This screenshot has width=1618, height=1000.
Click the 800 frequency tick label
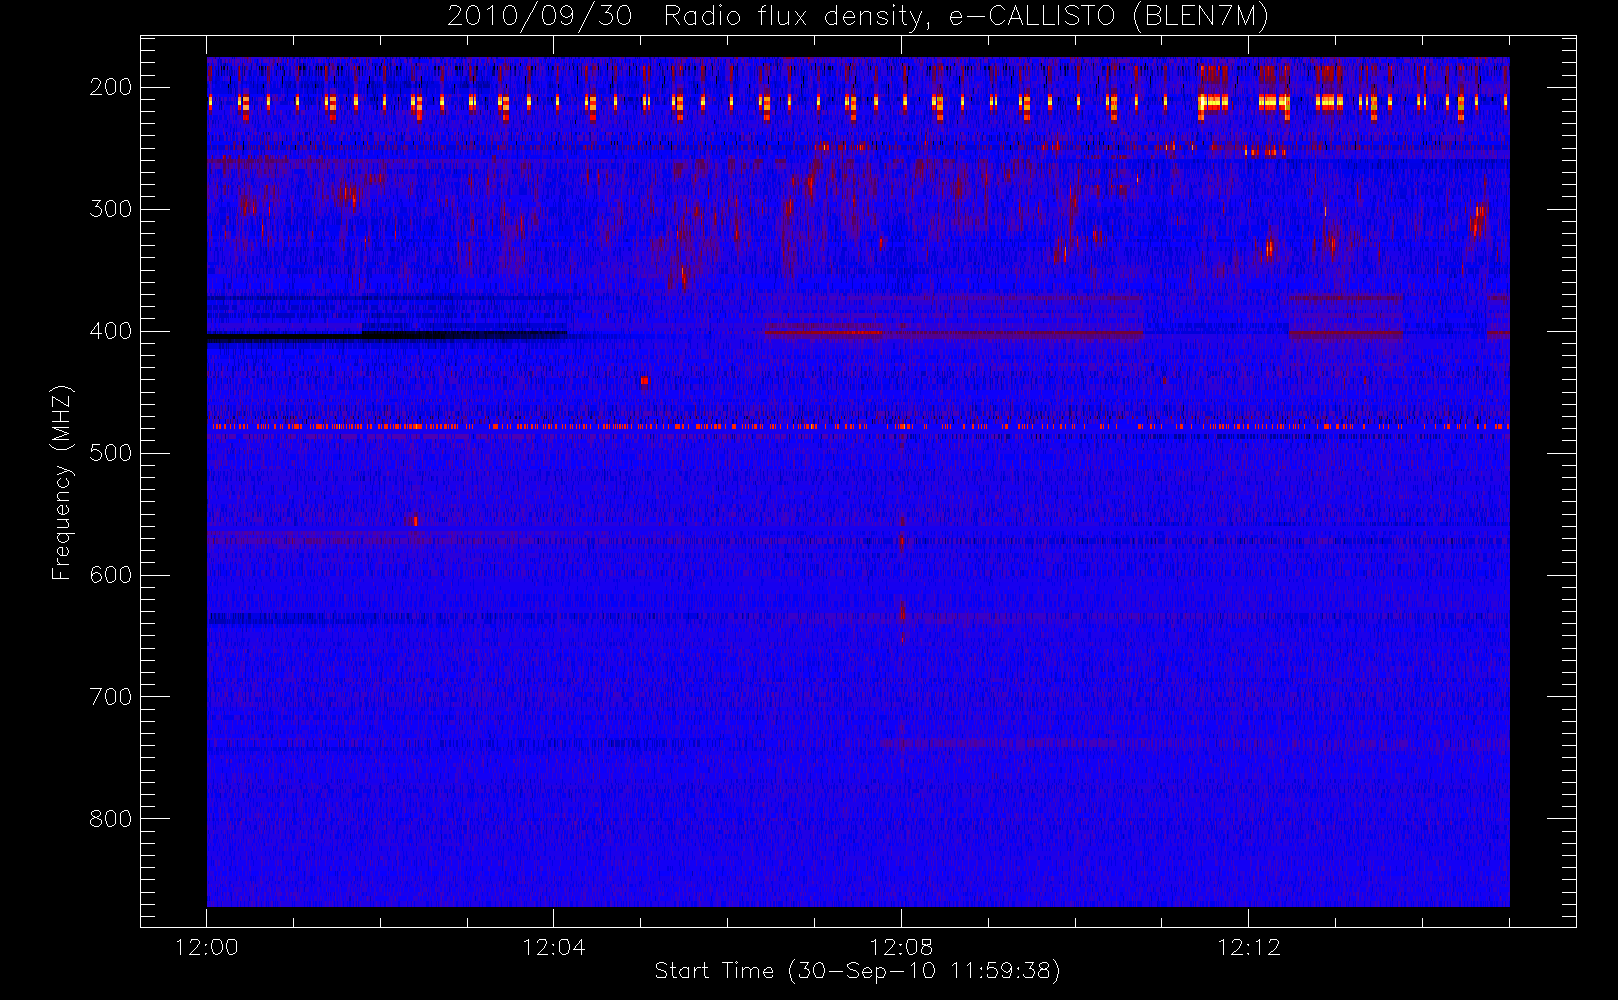pyautogui.click(x=111, y=819)
